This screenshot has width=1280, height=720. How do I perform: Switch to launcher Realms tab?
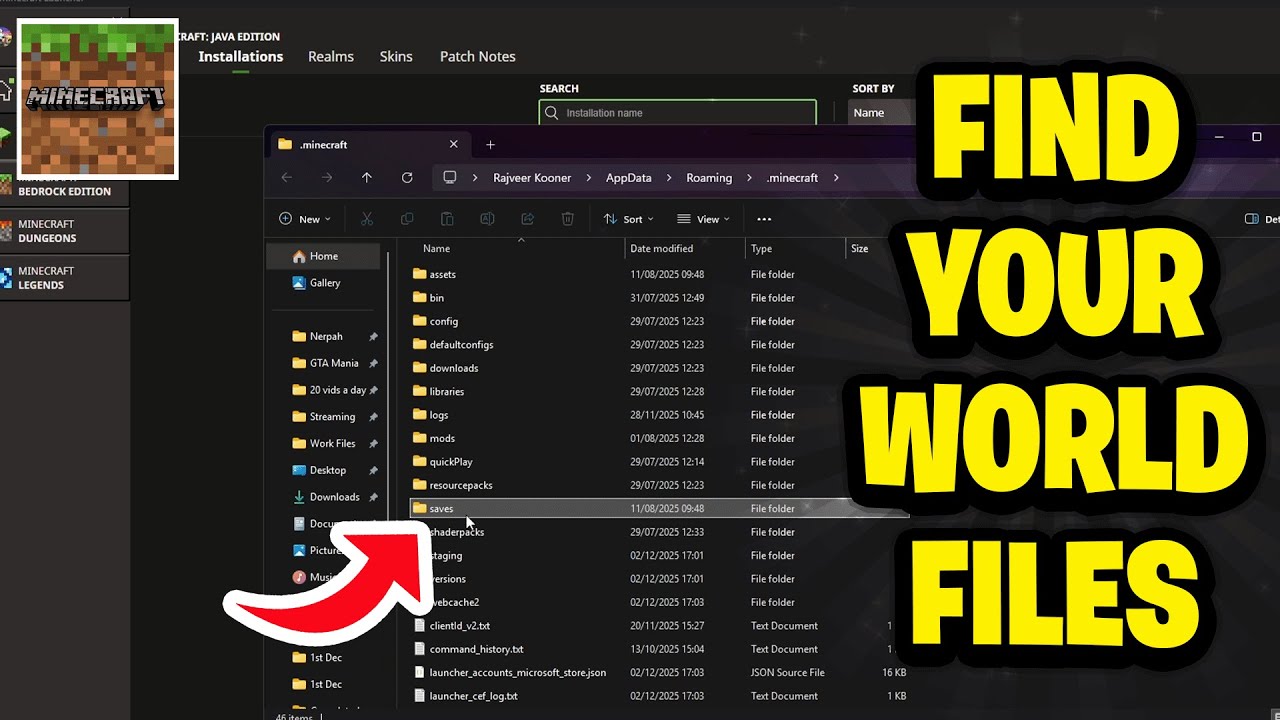(x=331, y=56)
